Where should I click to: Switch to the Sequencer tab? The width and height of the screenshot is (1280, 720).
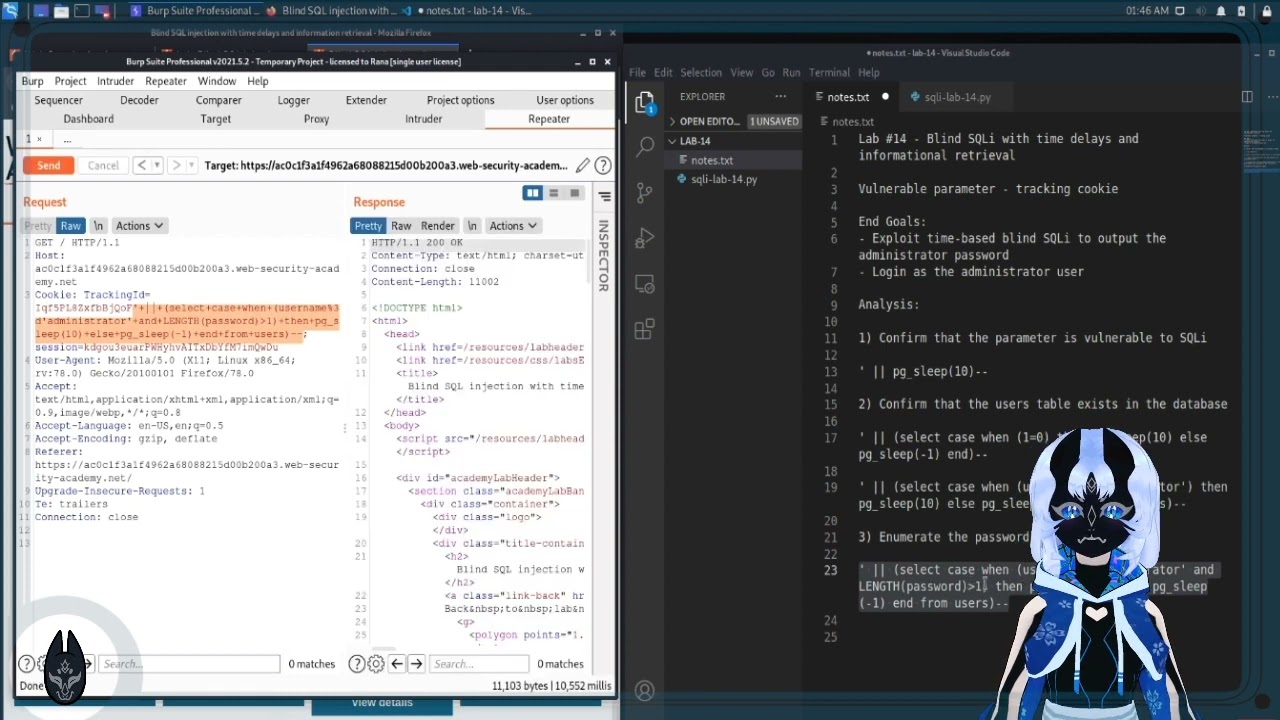(x=59, y=100)
